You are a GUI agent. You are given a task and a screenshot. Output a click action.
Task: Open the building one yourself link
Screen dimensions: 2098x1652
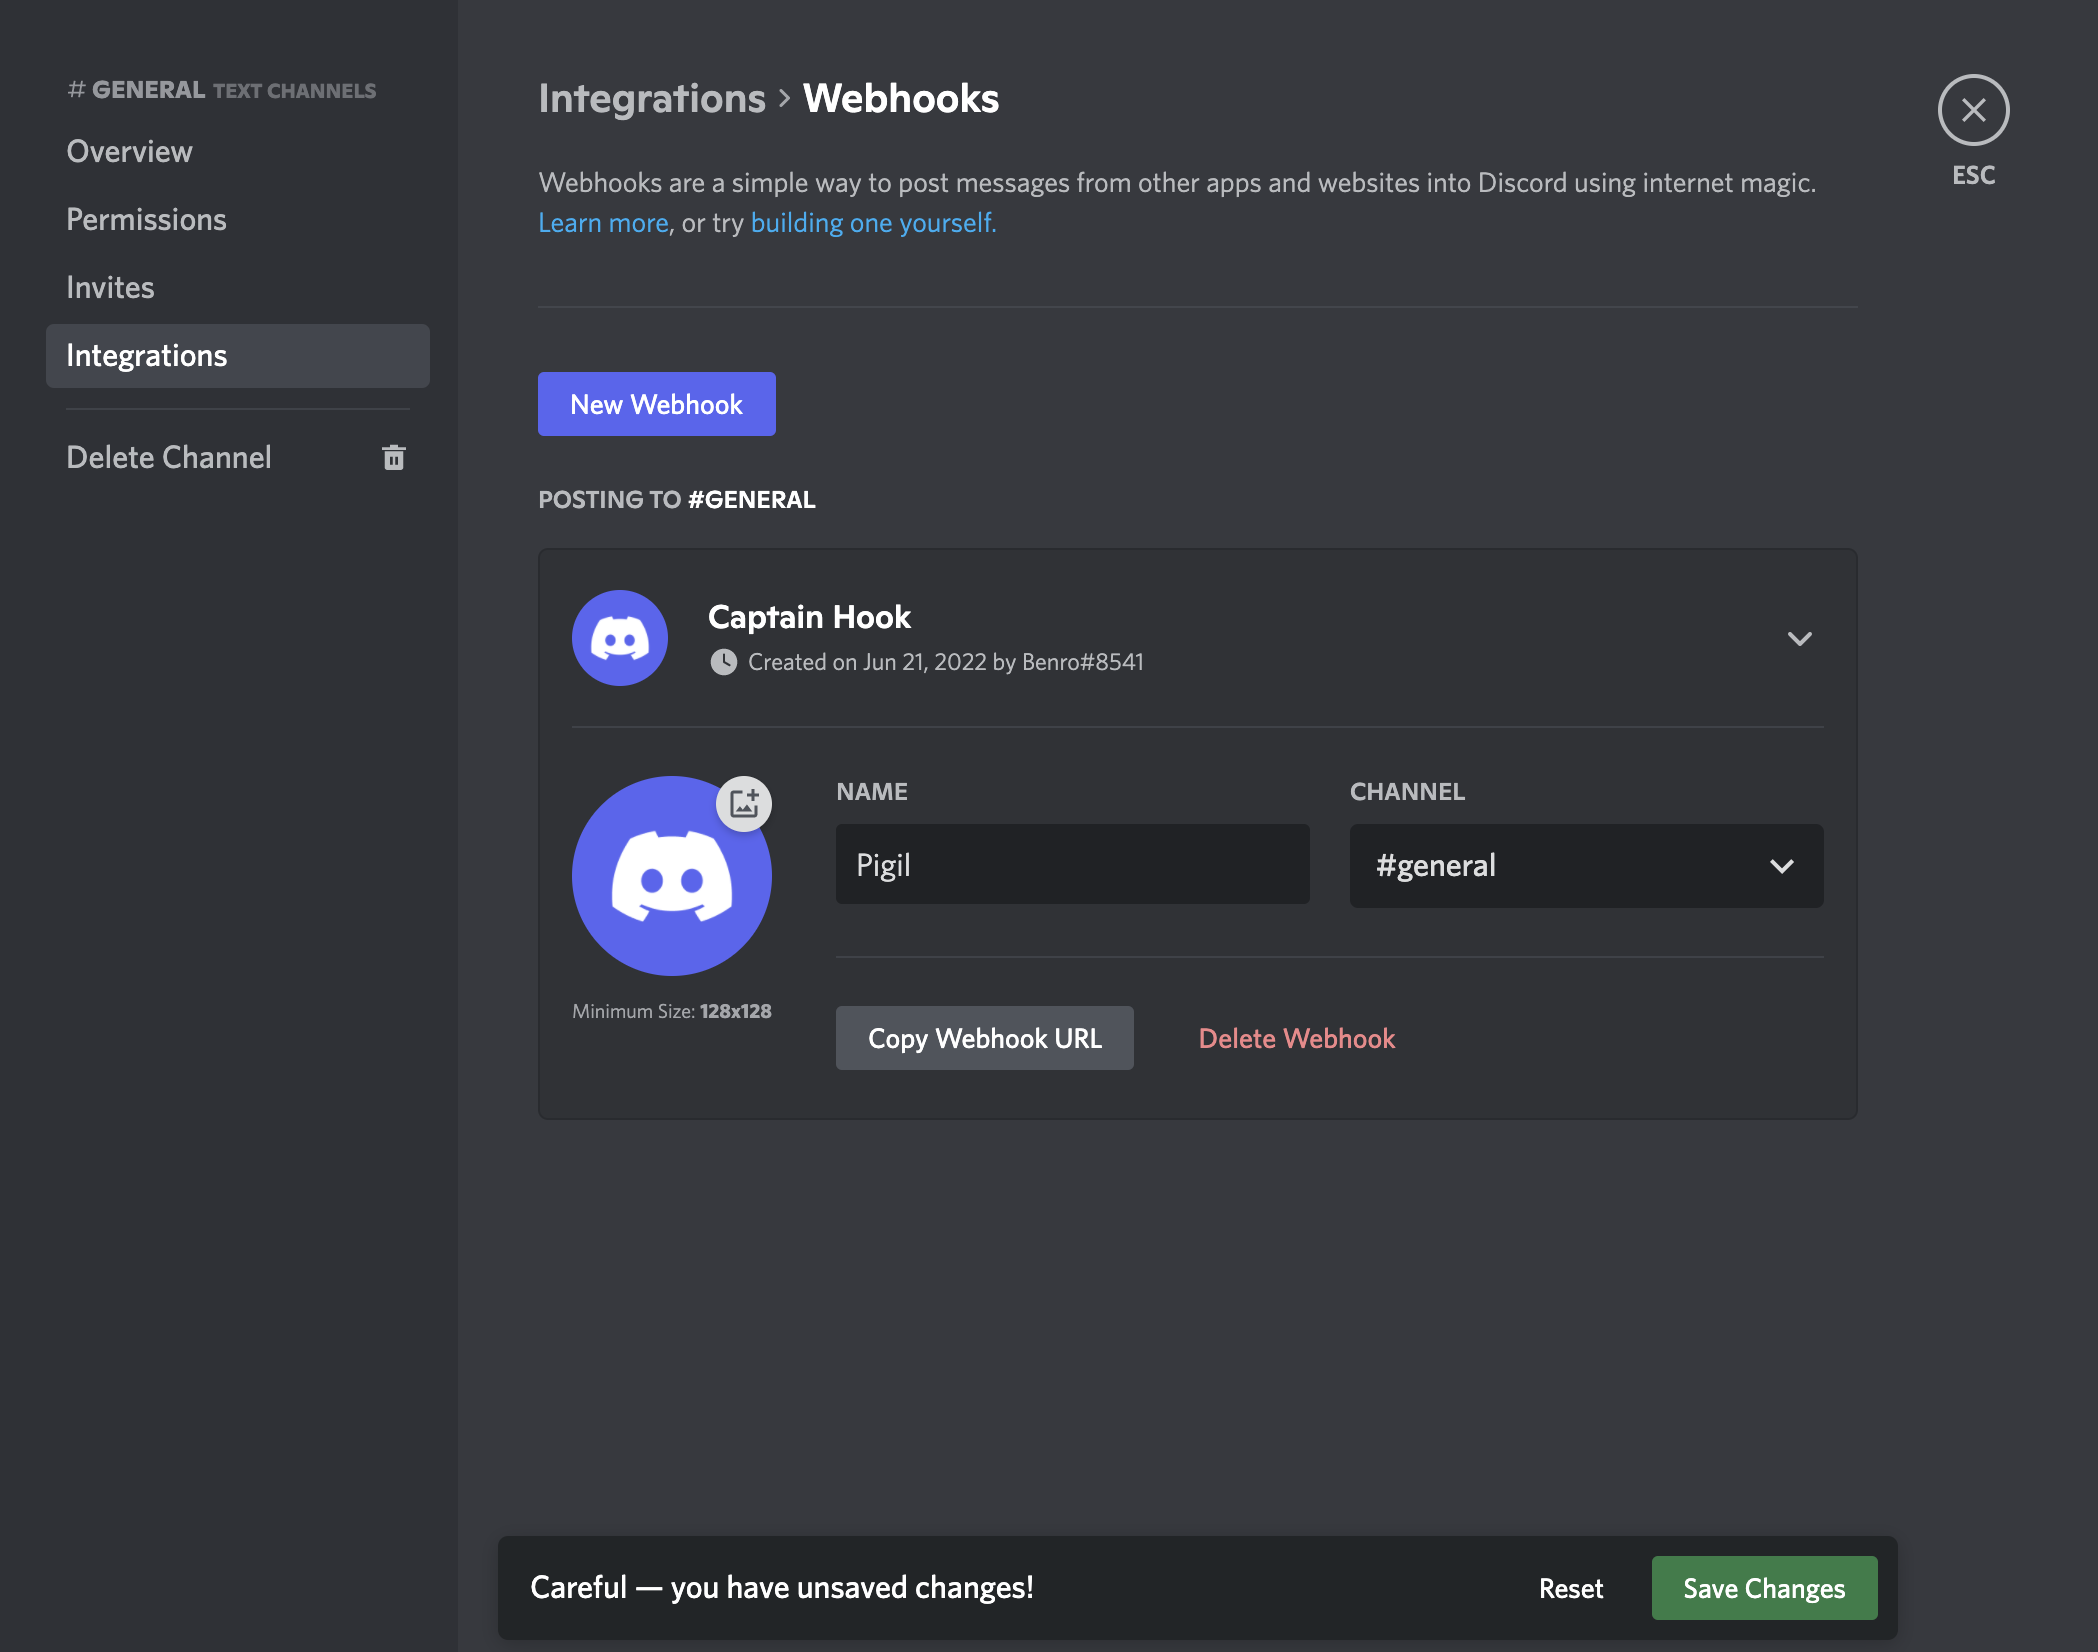pyautogui.click(x=873, y=223)
